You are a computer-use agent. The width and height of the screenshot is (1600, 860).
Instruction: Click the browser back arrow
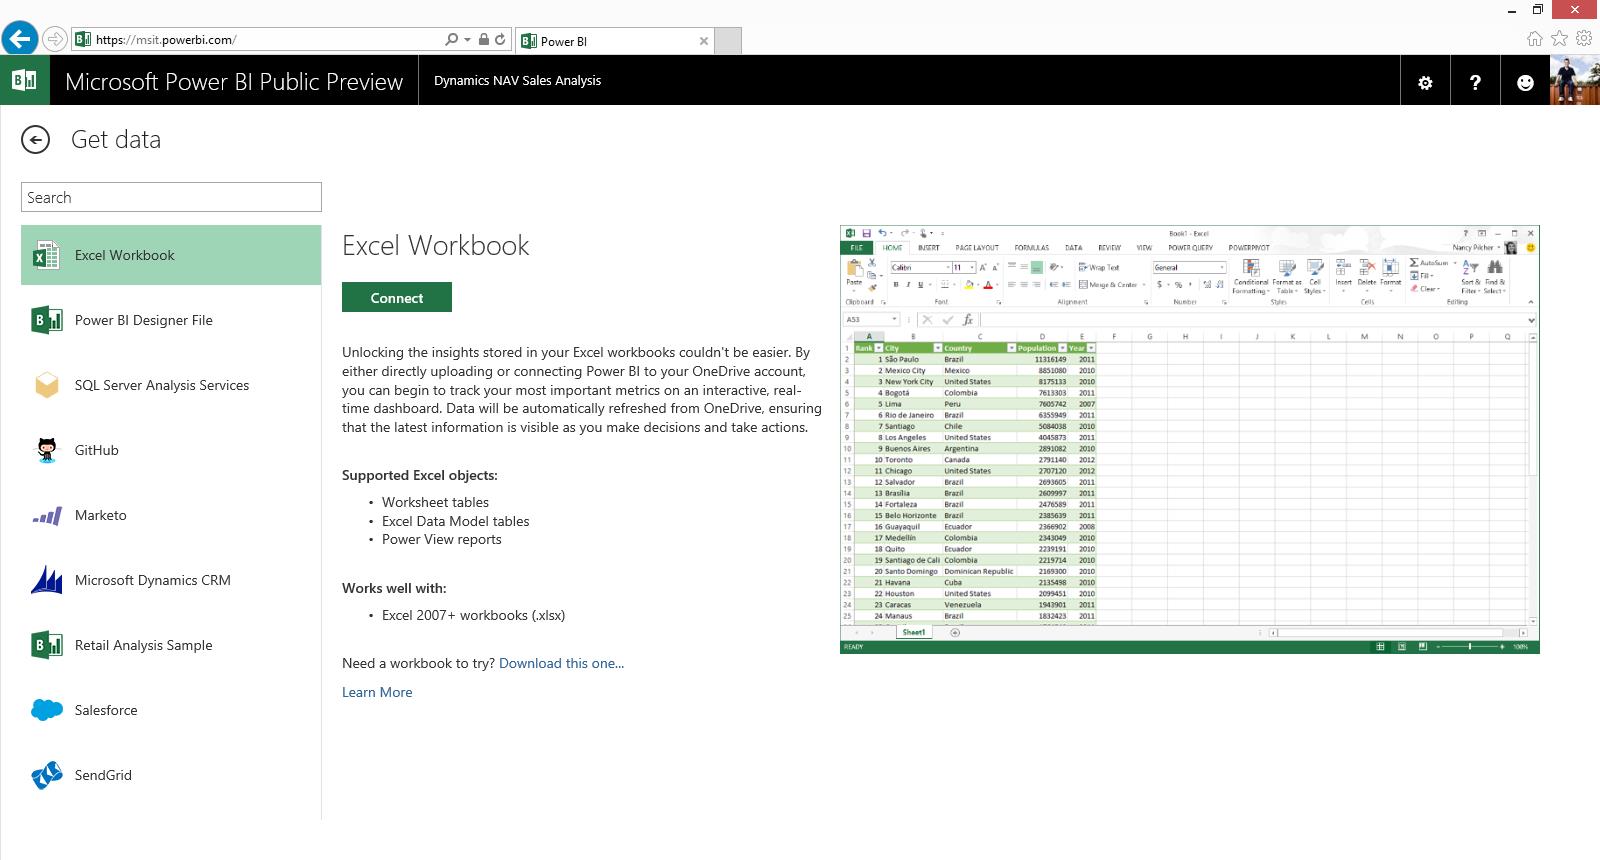(x=19, y=39)
